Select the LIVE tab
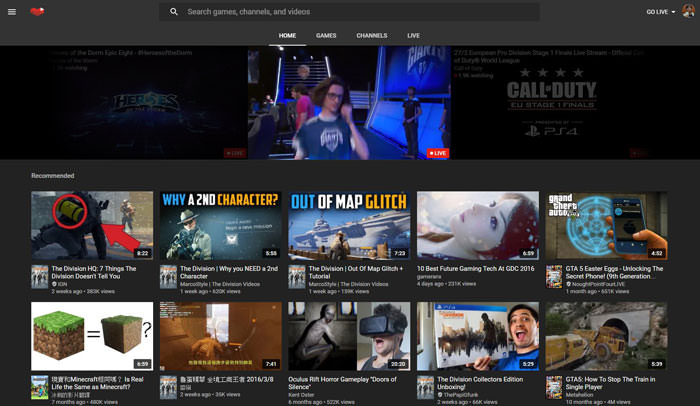 [413, 35]
